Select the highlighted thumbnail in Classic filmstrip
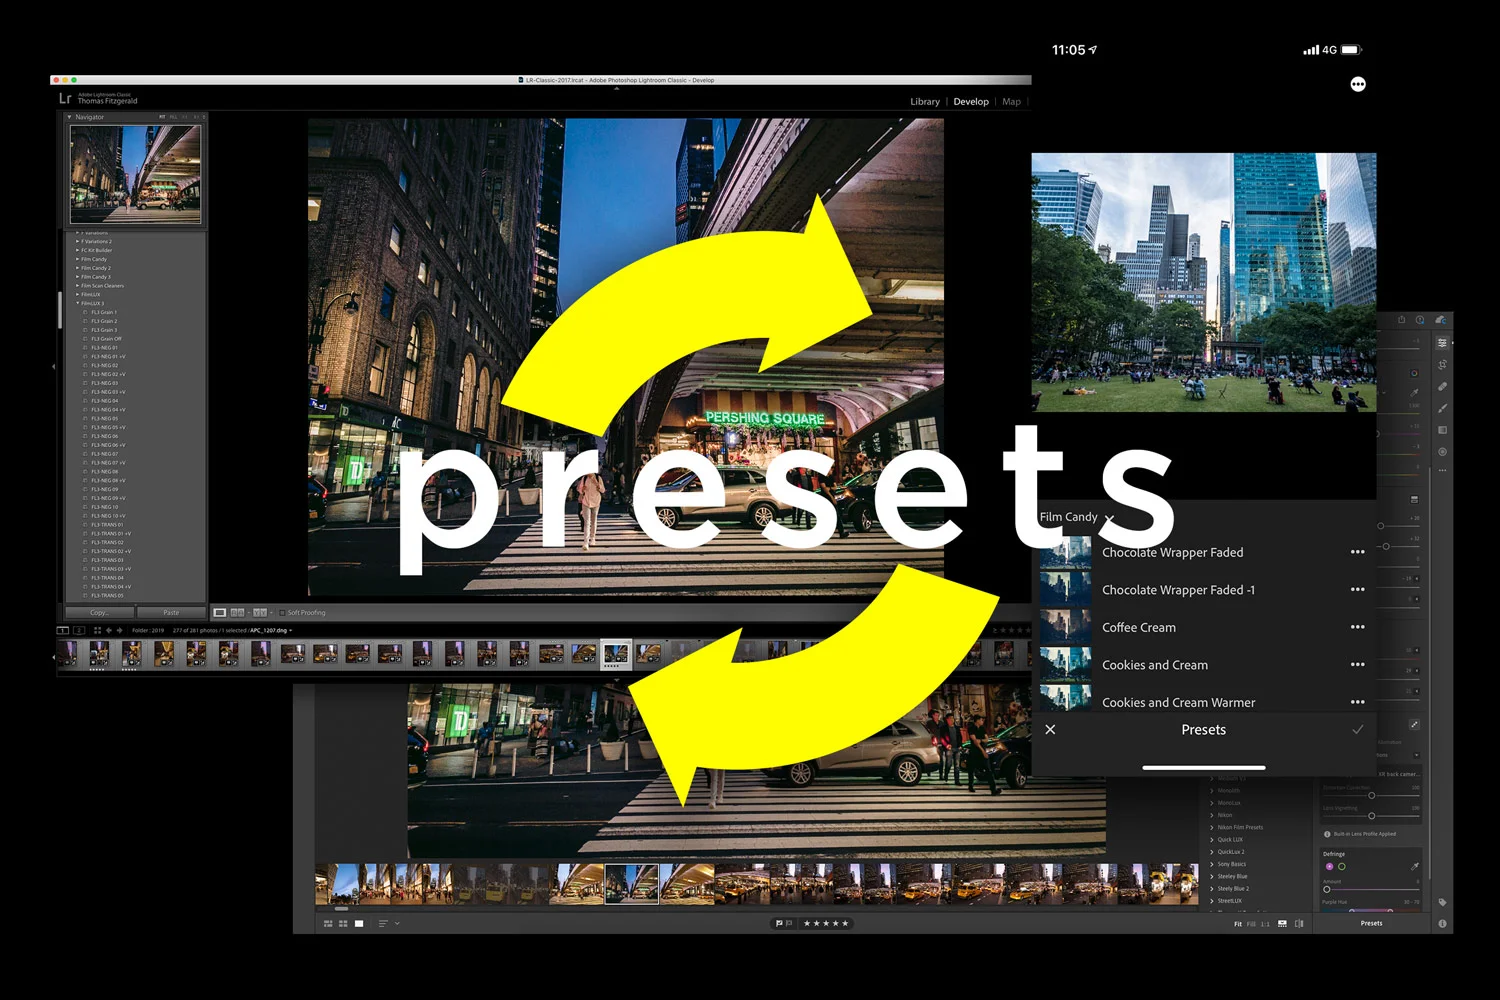Screen dimensions: 1500x1000 [x=616, y=654]
